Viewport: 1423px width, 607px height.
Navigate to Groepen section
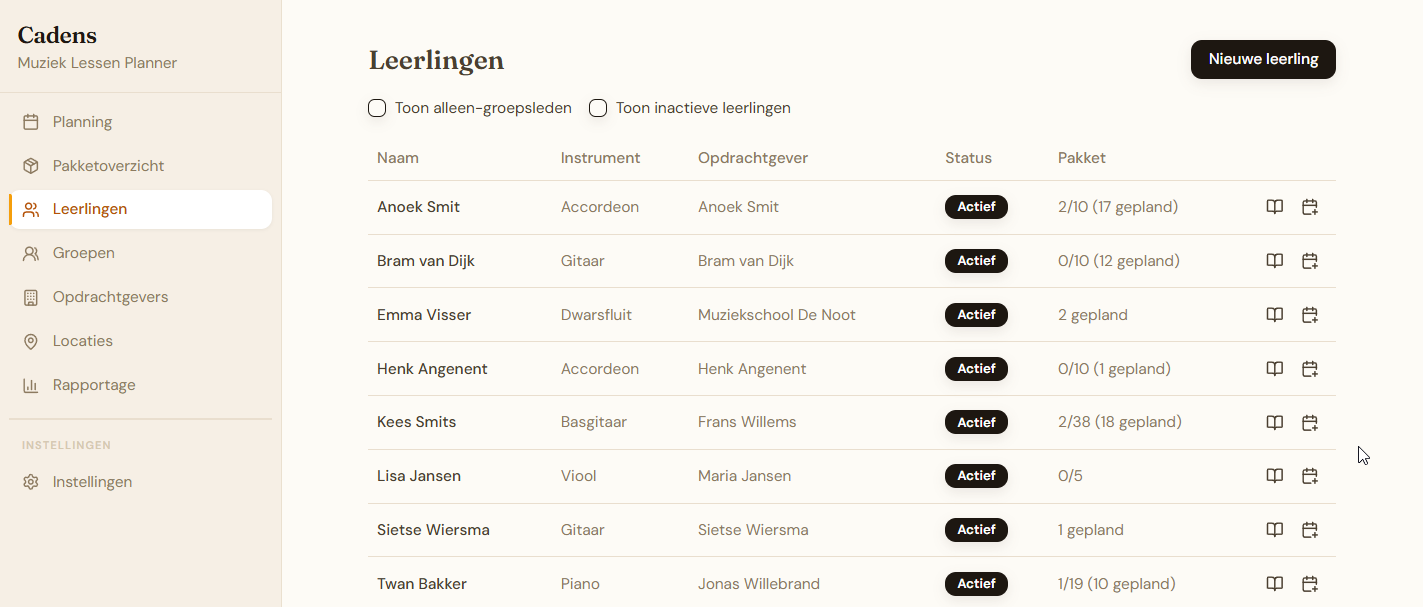tap(83, 253)
